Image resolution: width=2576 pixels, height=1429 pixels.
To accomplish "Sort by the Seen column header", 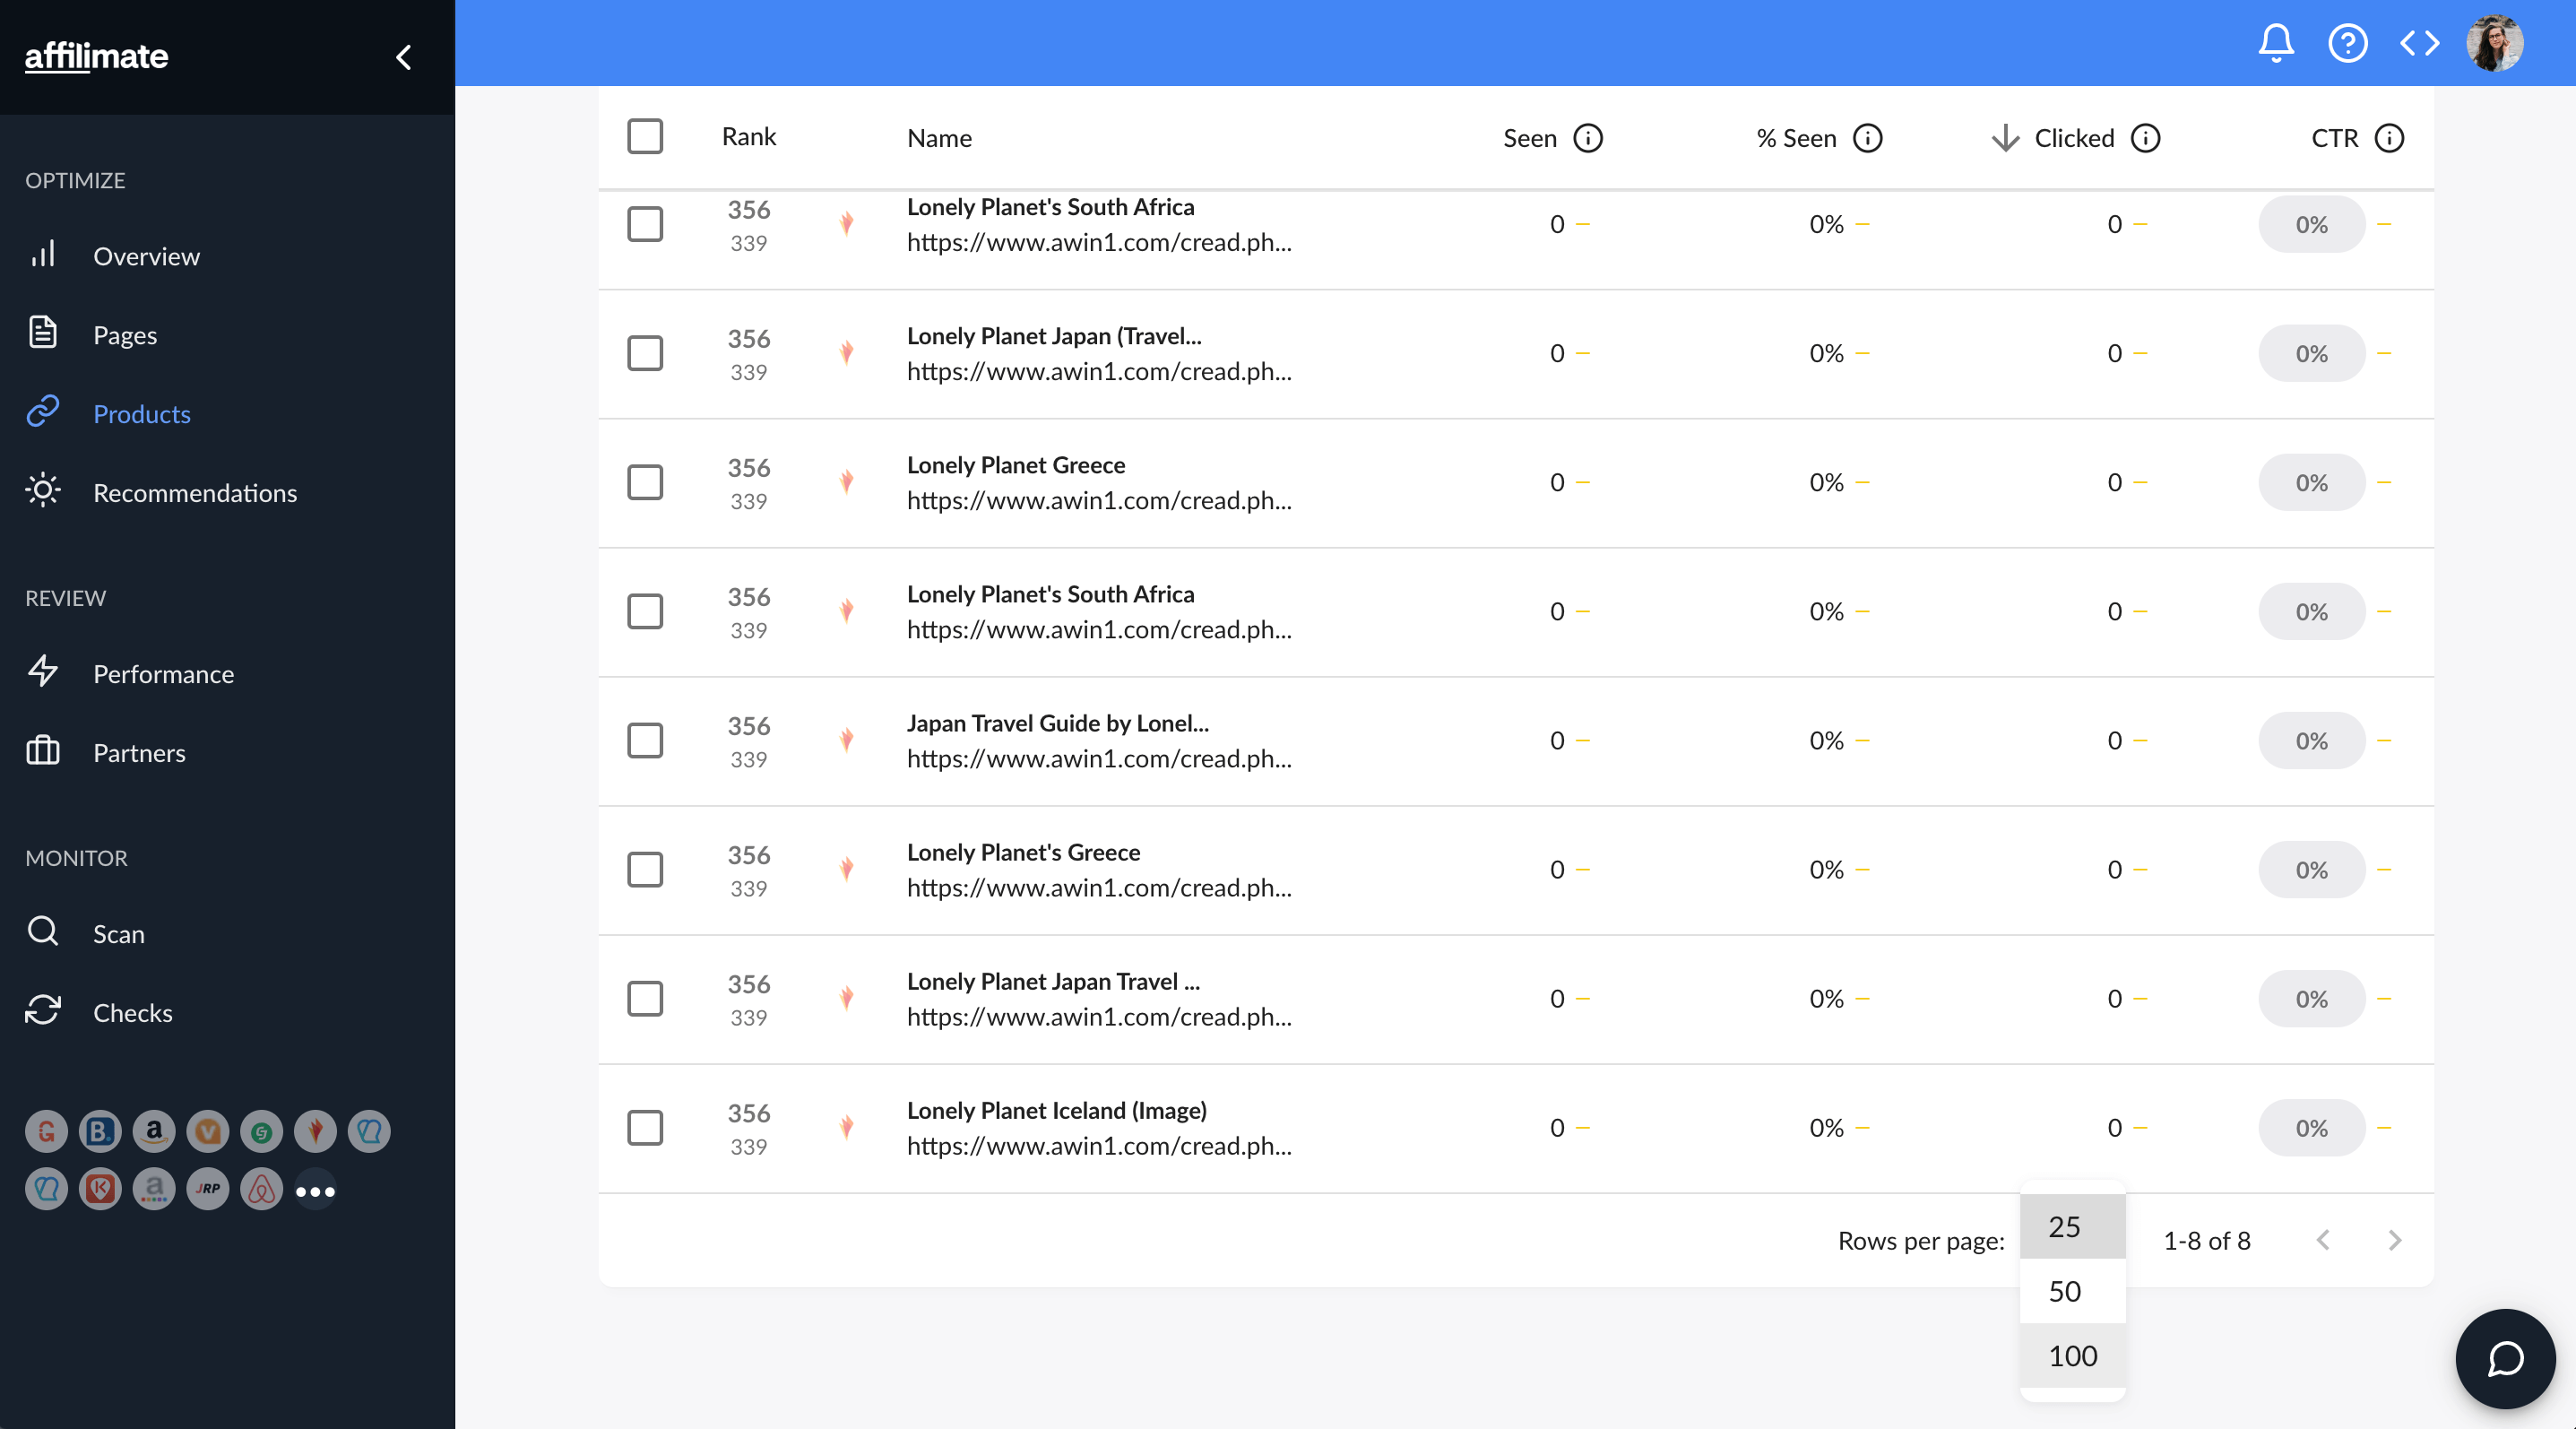I will coord(1529,138).
